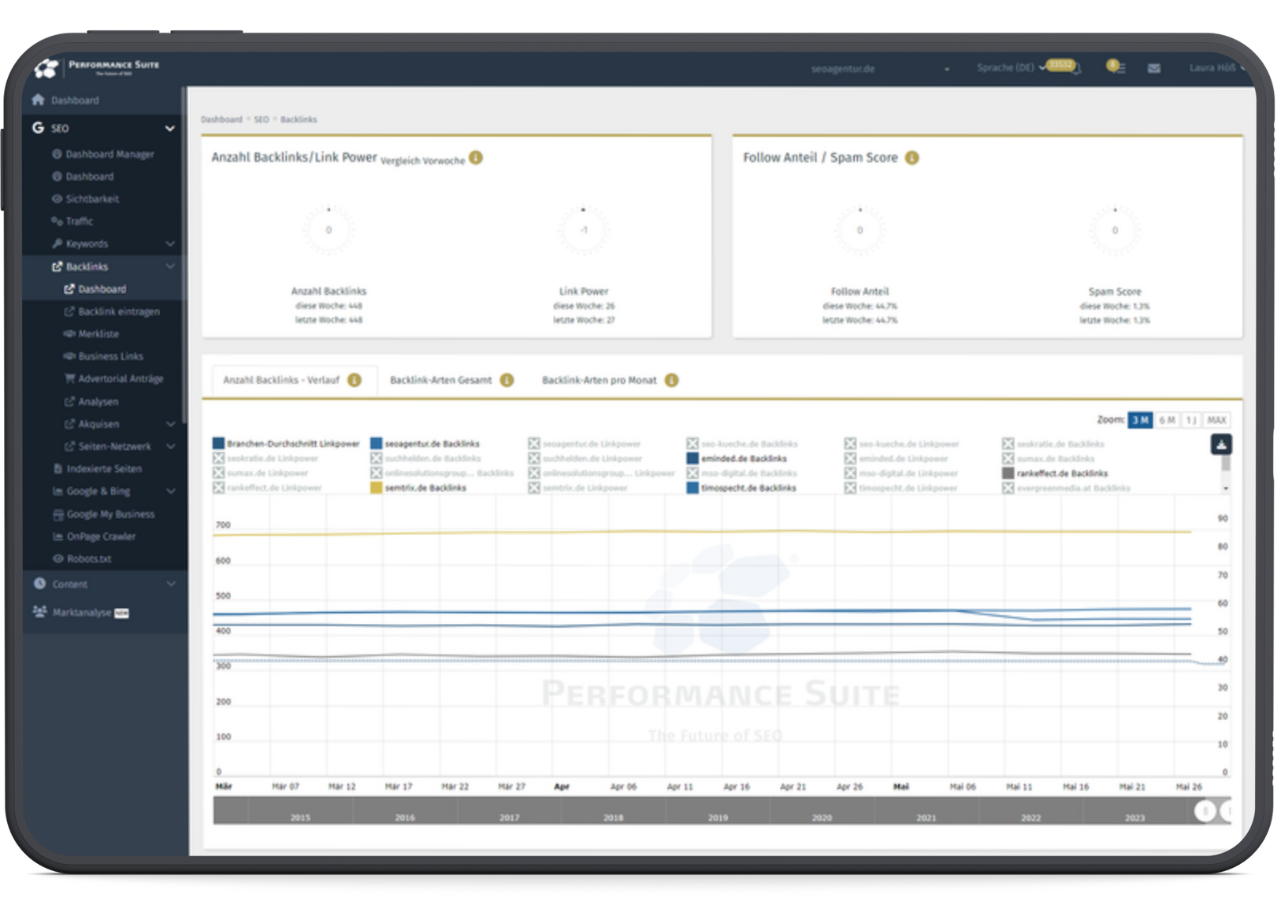Open the task list icon in header
This screenshot has width=1280, height=924.
(x=1116, y=67)
